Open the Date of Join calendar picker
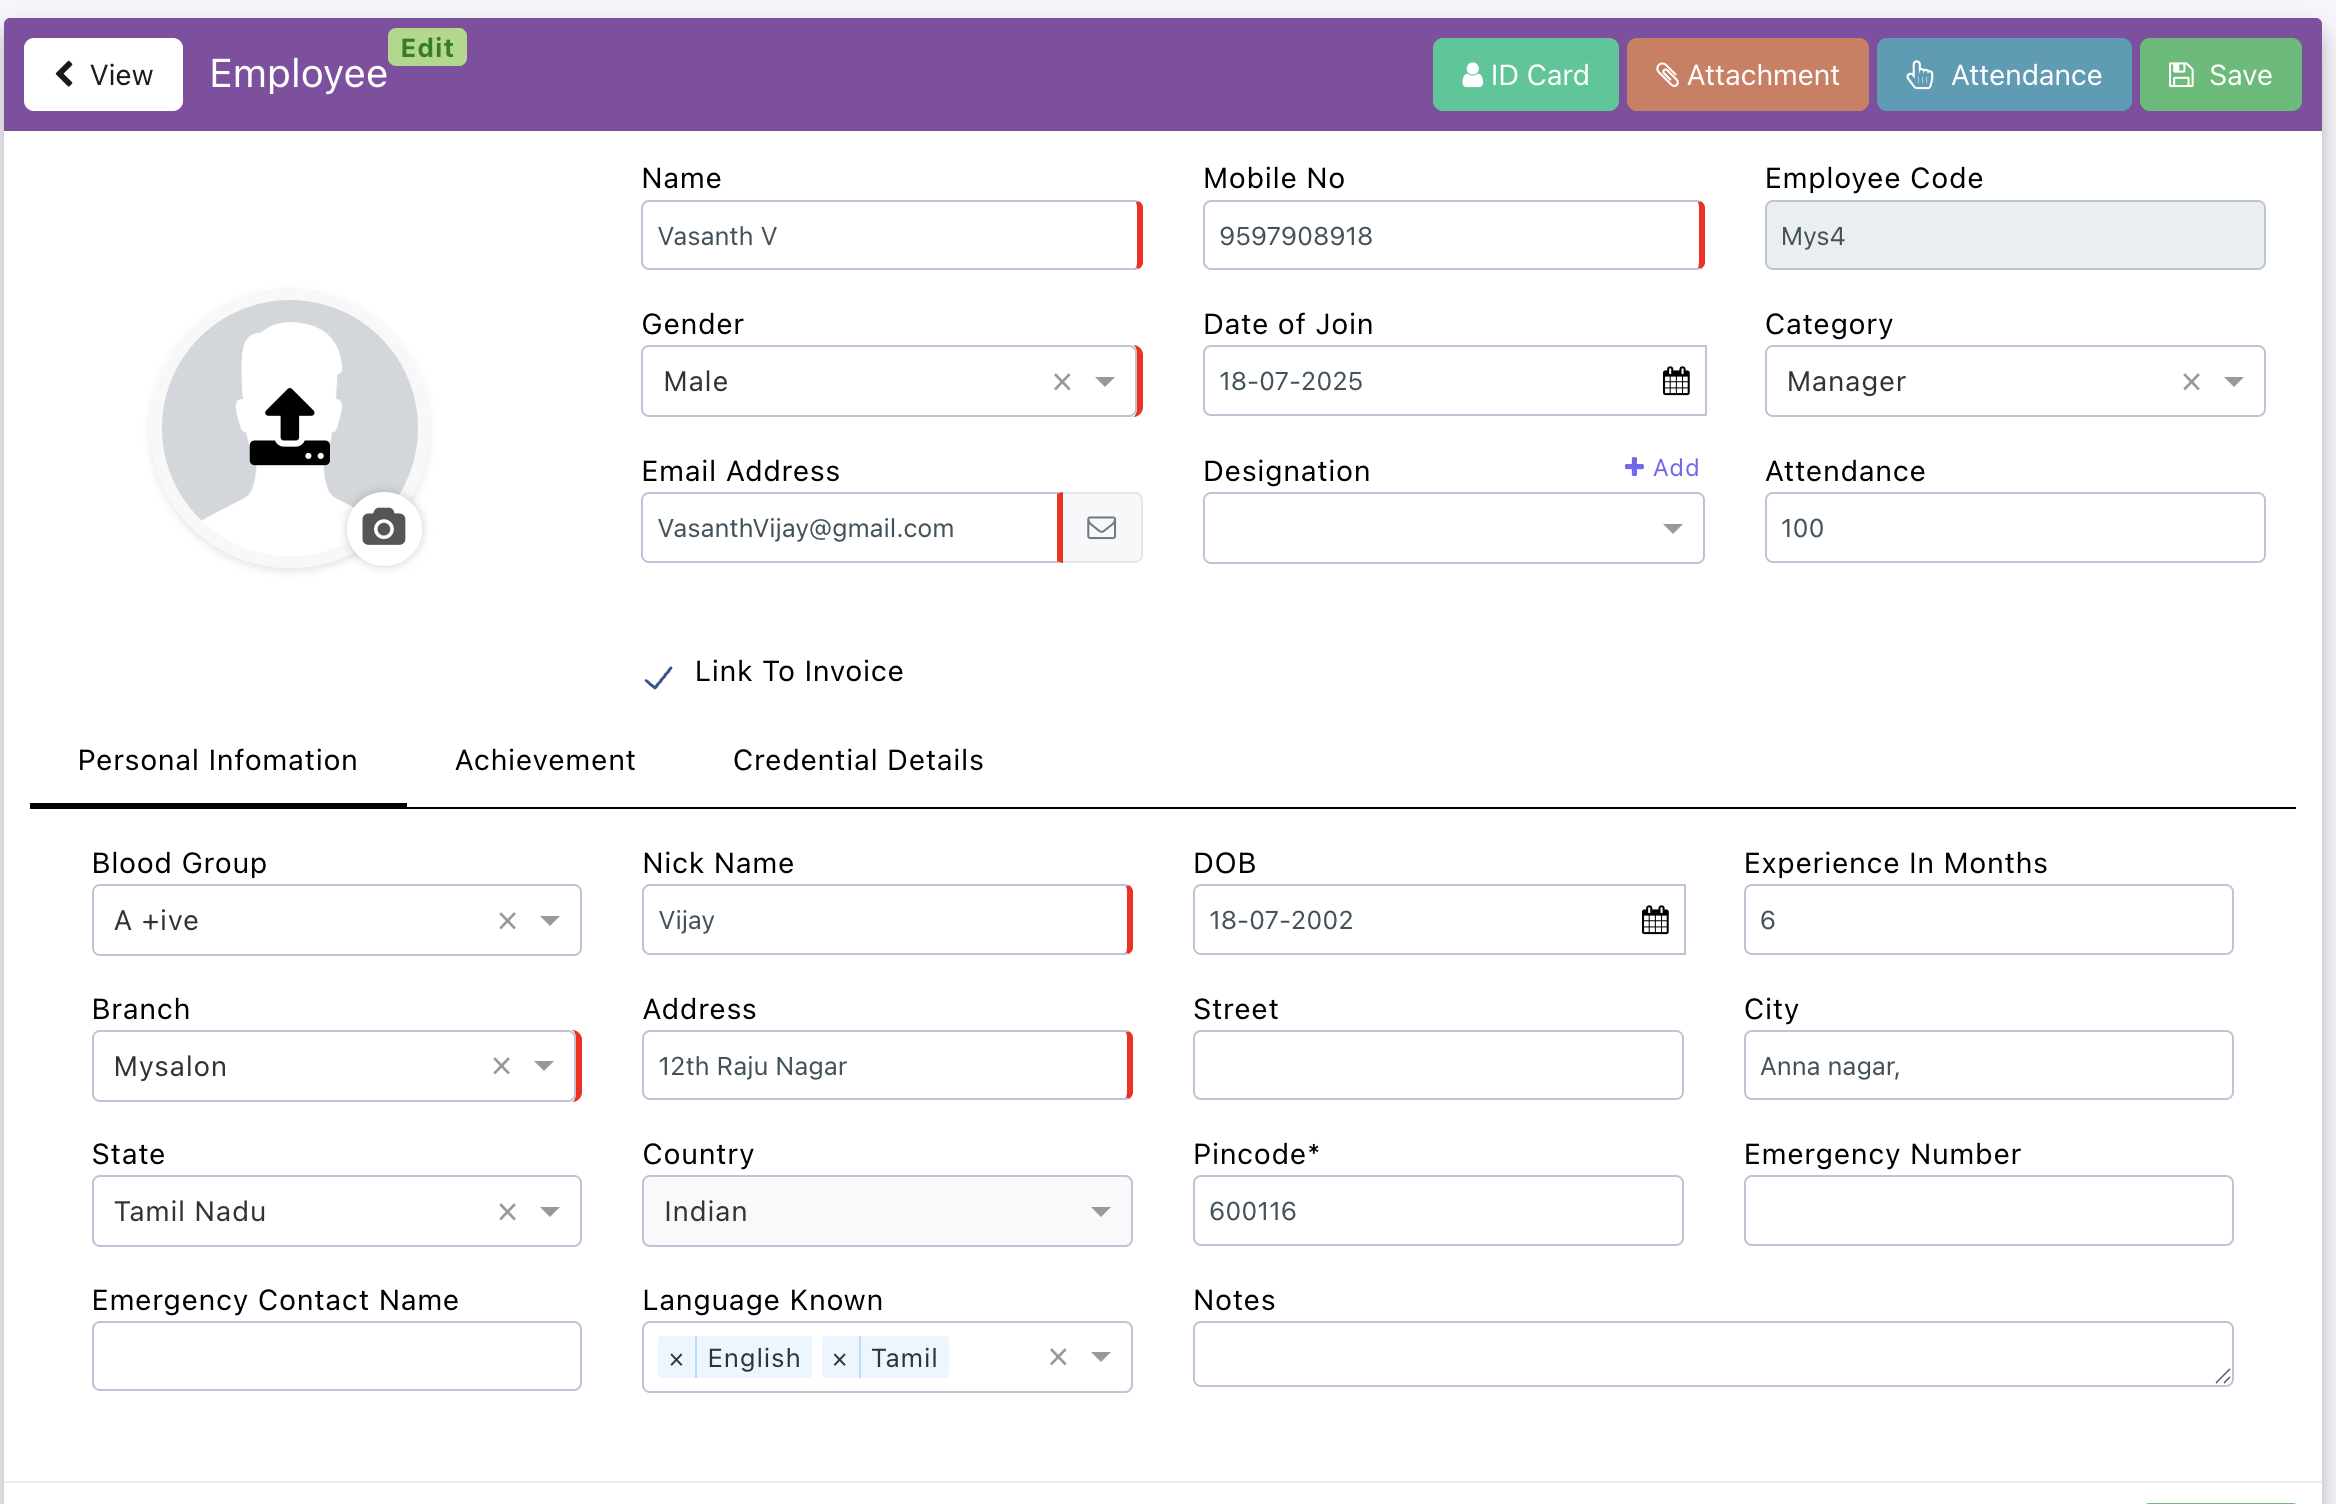 pyautogui.click(x=1676, y=381)
